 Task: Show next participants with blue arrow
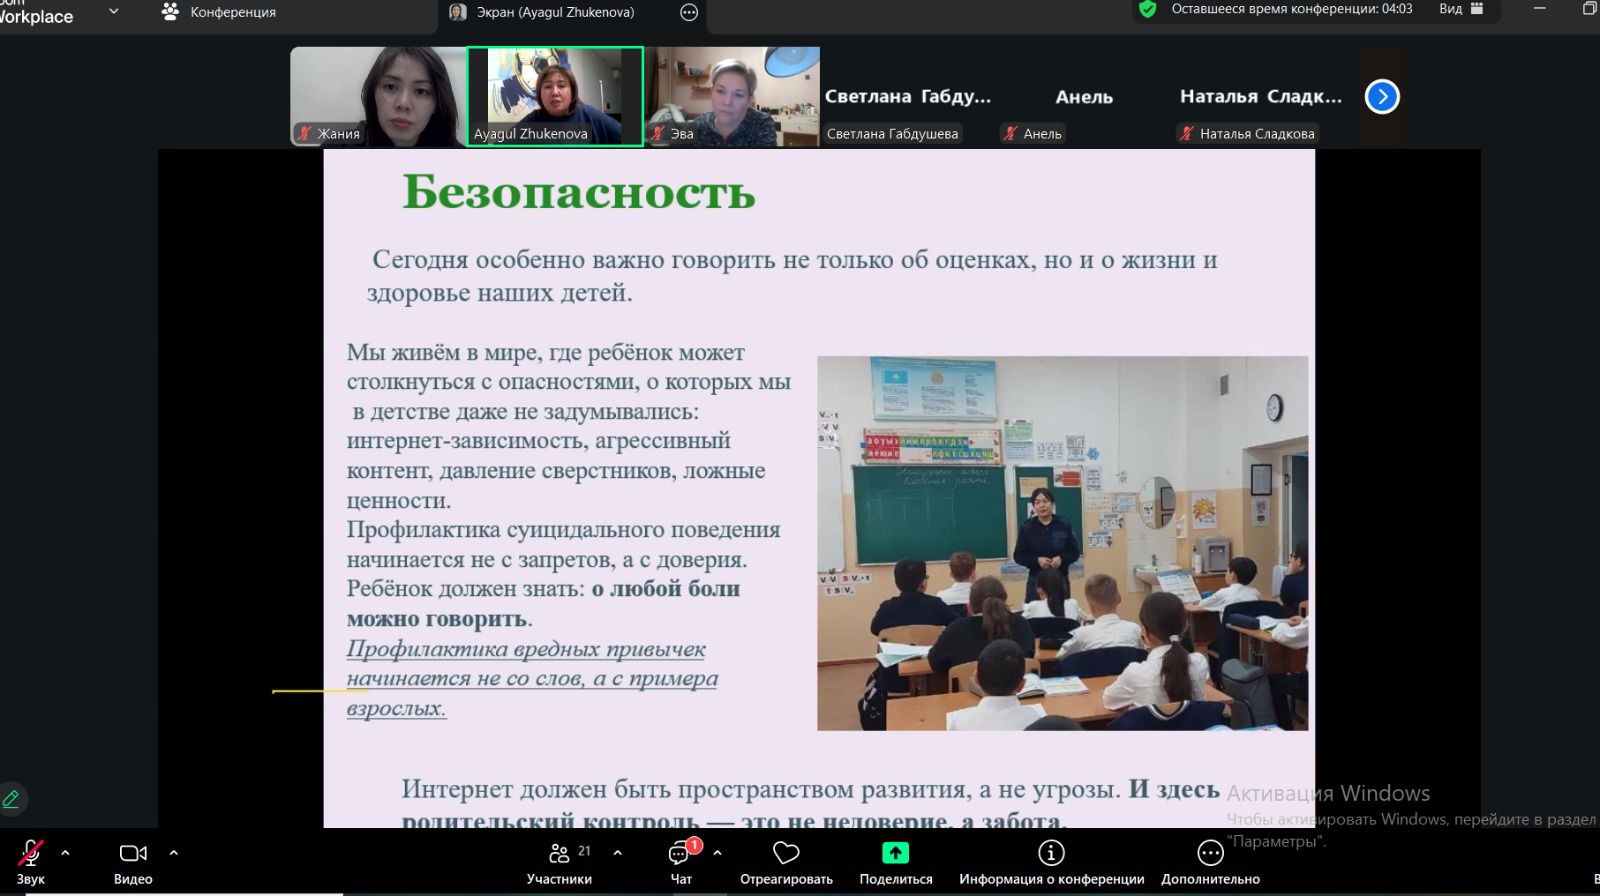point(1382,97)
